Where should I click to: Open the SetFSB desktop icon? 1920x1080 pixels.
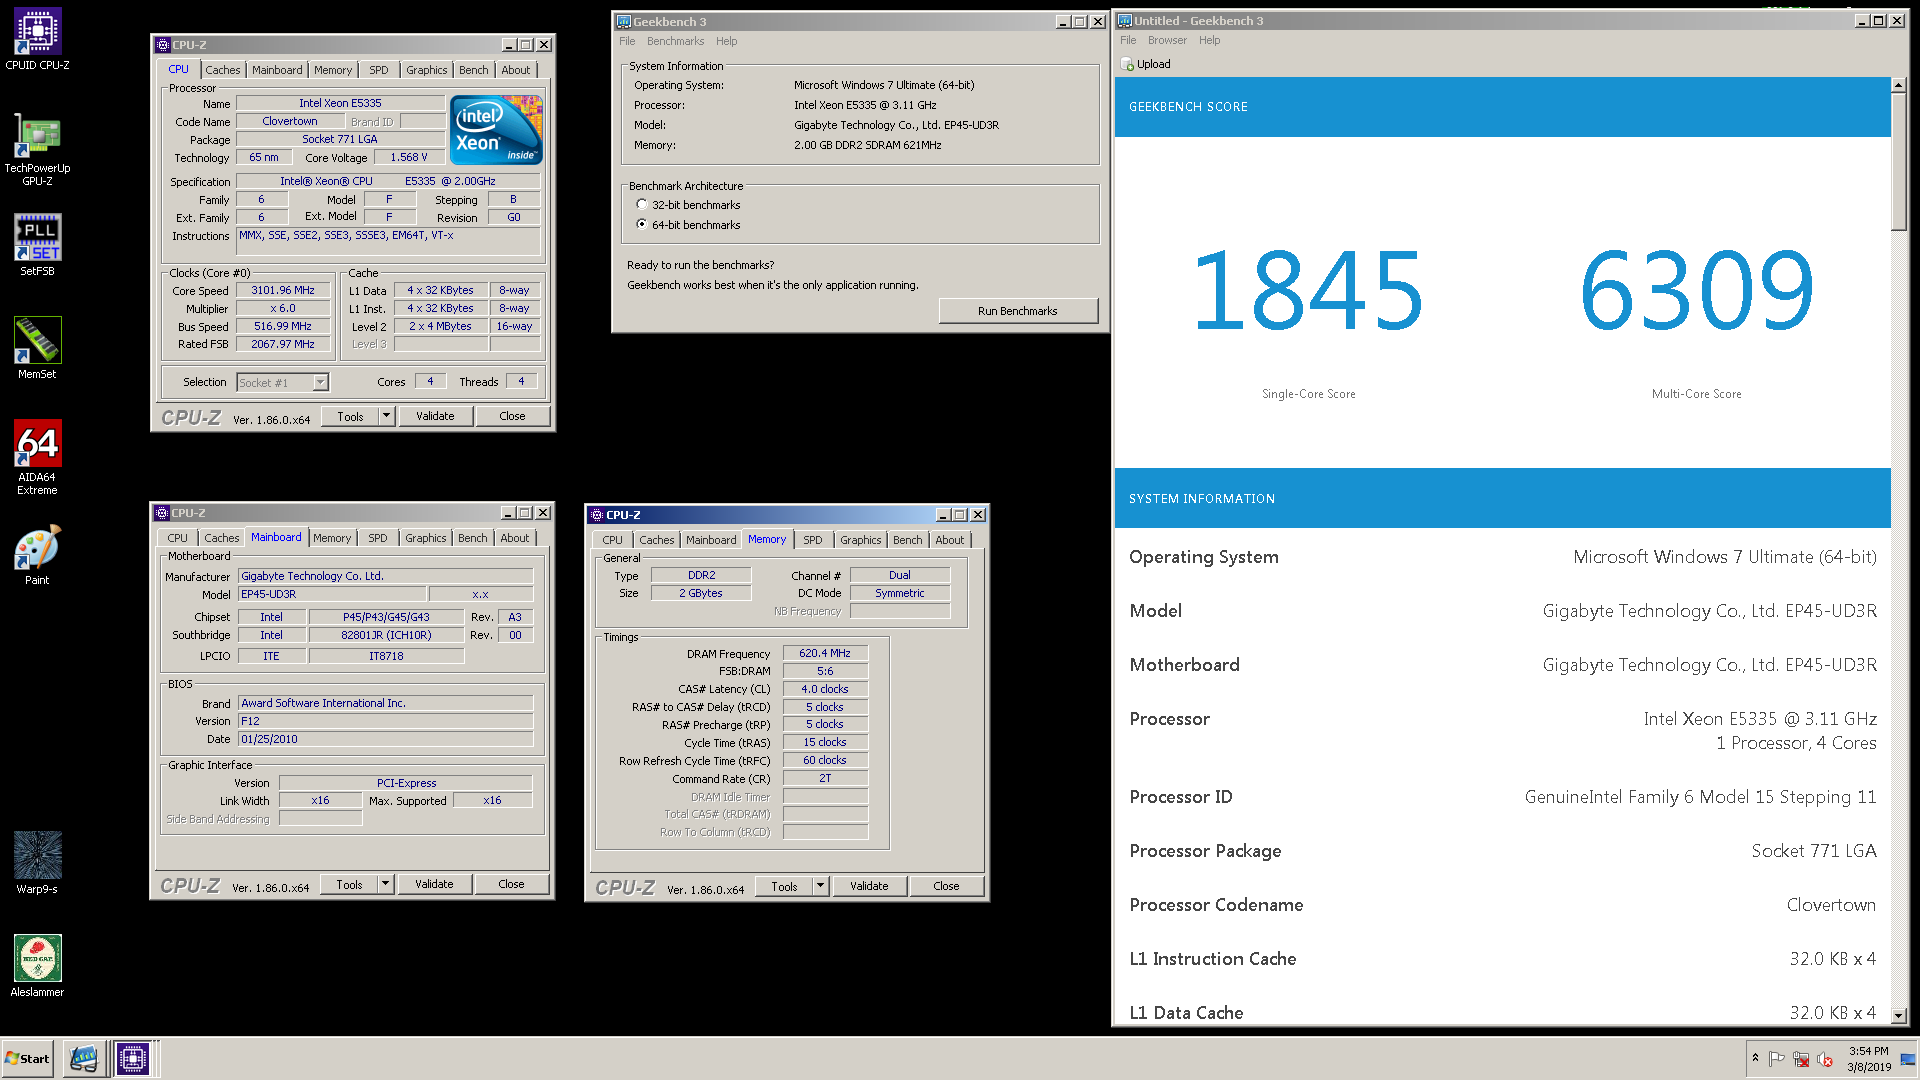[x=37, y=245]
